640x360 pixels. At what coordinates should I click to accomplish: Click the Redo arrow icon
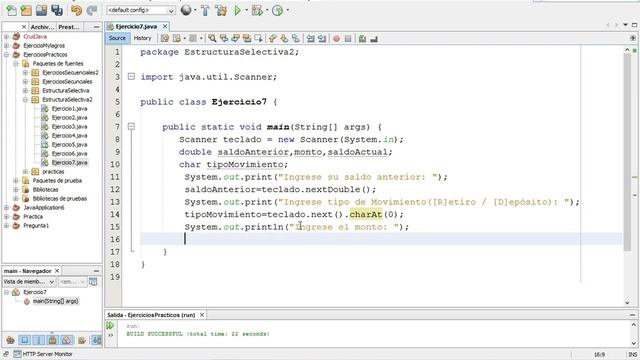point(92,10)
